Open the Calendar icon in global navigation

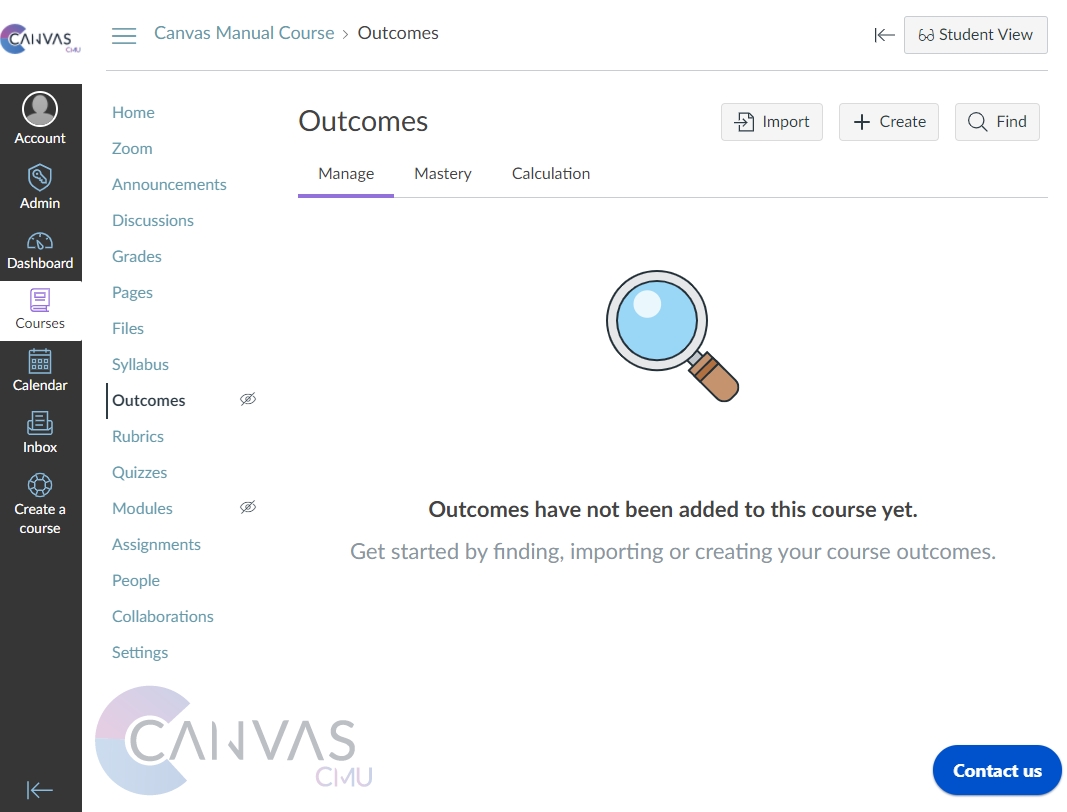pyautogui.click(x=40, y=361)
